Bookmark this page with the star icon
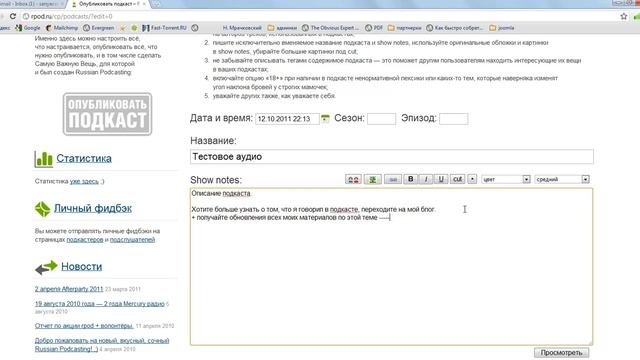The image size is (640, 360). [x=624, y=16]
